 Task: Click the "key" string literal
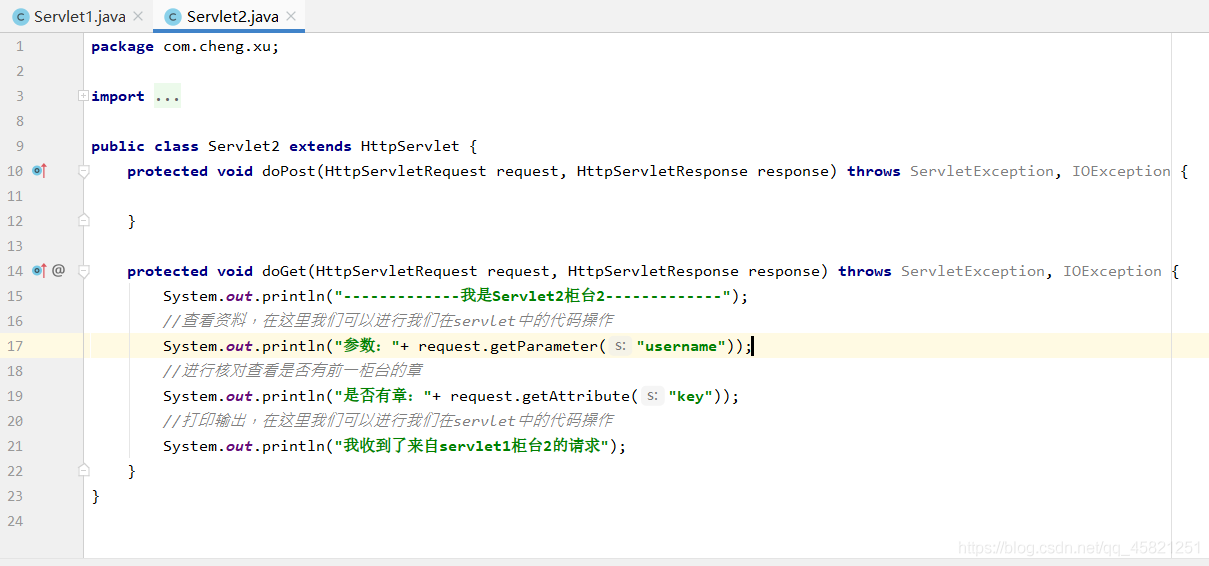click(x=690, y=396)
